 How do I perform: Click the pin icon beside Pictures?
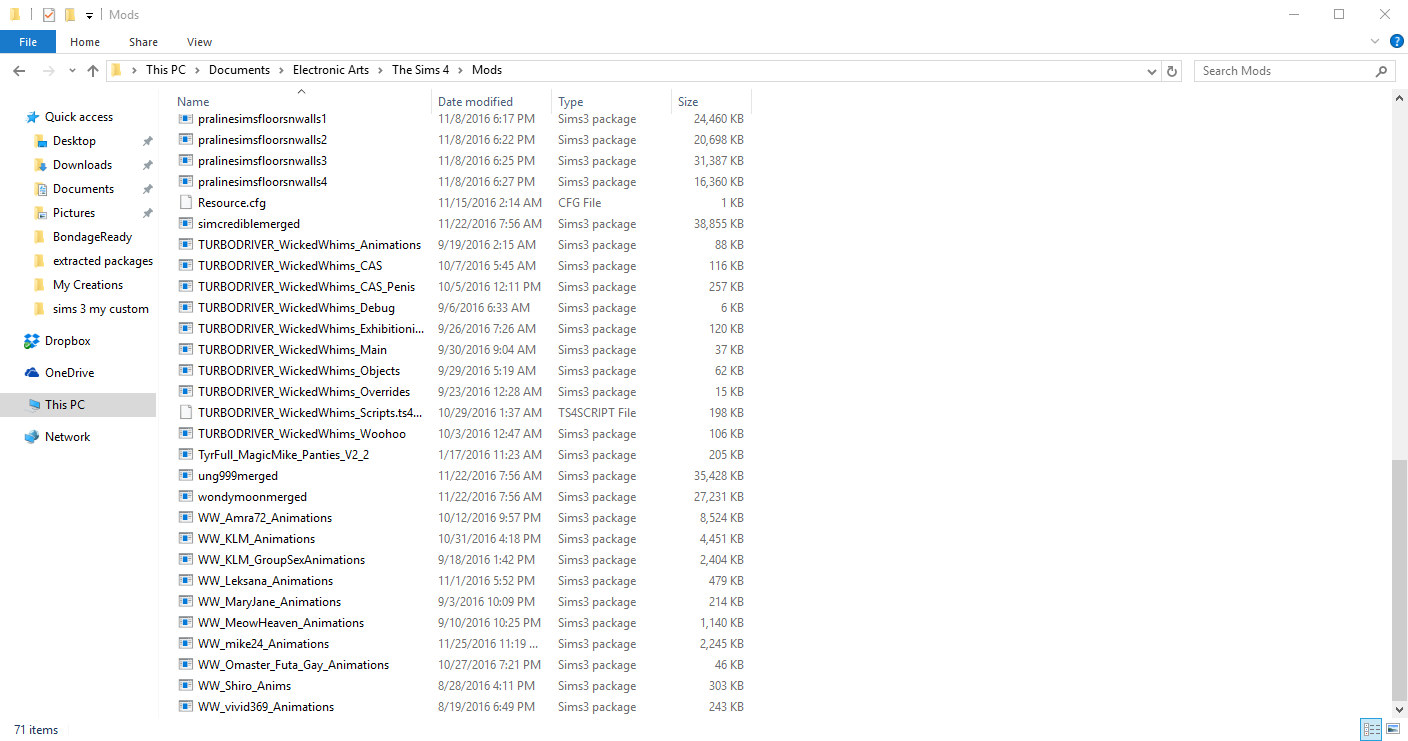(148, 213)
